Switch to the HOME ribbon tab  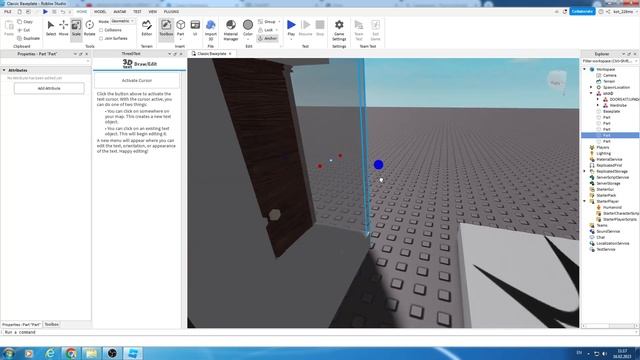coord(82,12)
